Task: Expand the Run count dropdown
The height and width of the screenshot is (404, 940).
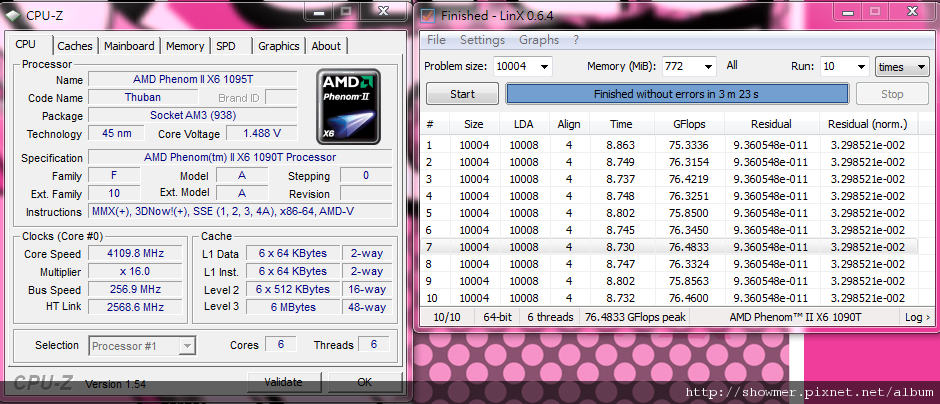Action: click(x=861, y=67)
